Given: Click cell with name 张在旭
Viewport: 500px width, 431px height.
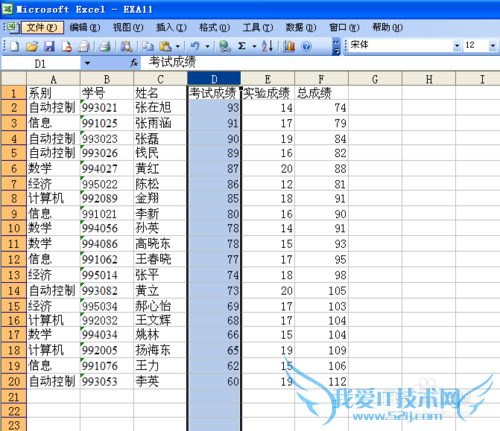Looking at the screenshot, I should tap(160, 107).
